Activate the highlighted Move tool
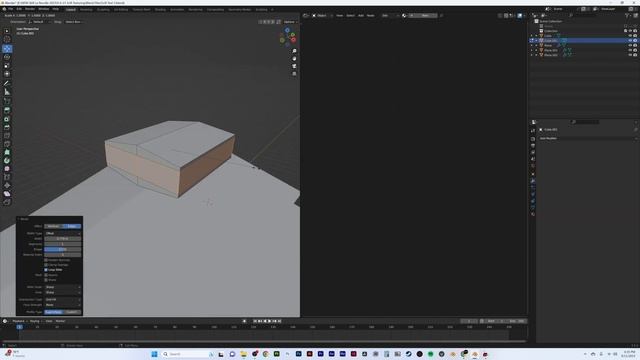Viewport: 640px width, 360px height. pyautogui.click(x=7, y=49)
